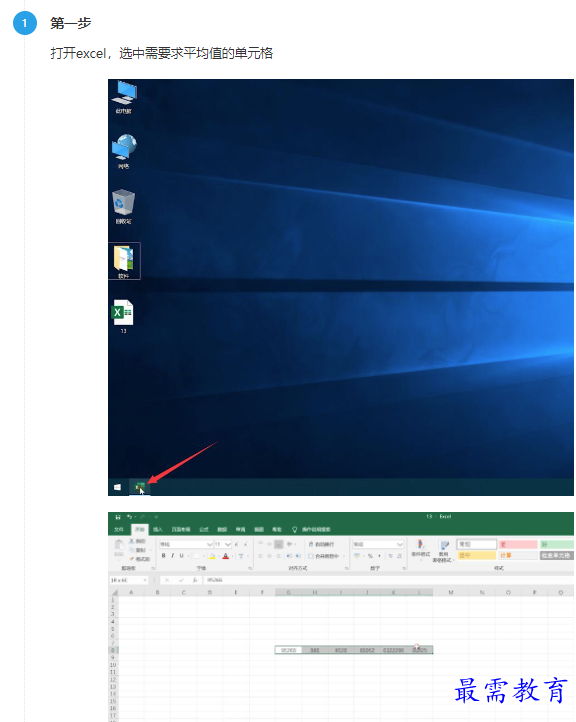This screenshot has height=722, width=576.
Task: Switch to the Data tab
Action: tap(222, 530)
